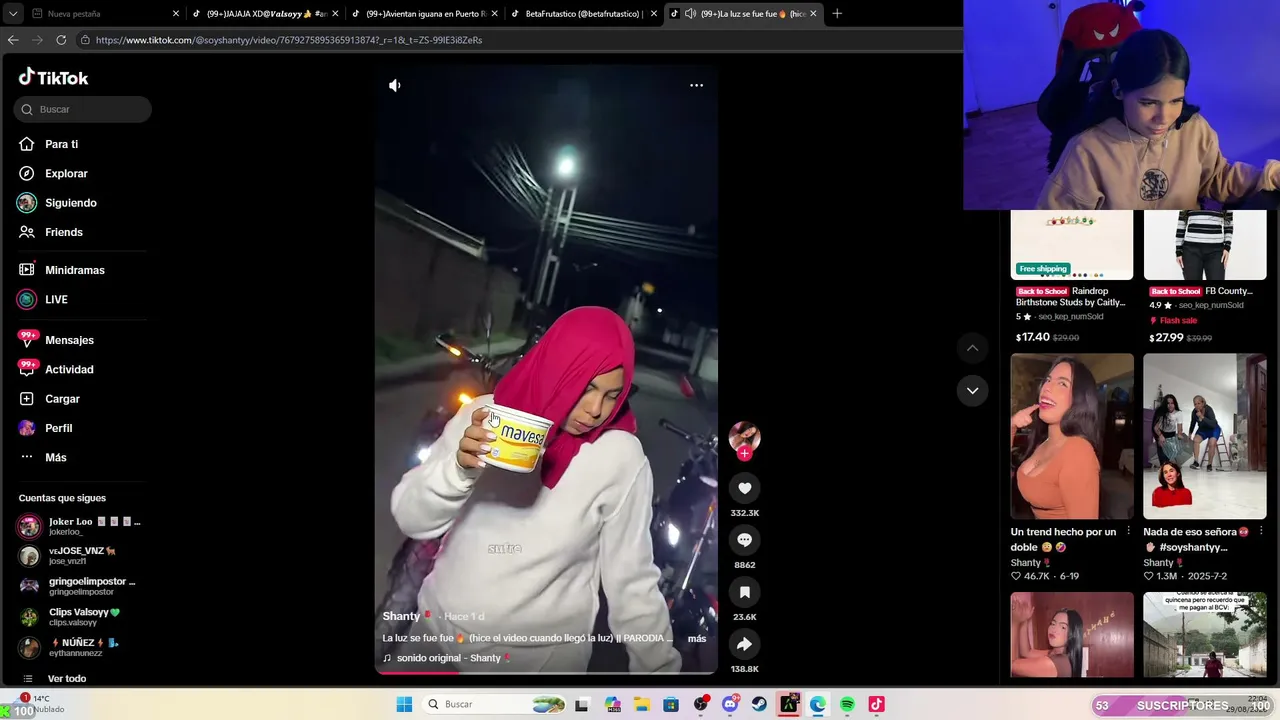
Task: Click the browser address bar URL
Action: (x=289, y=40)
